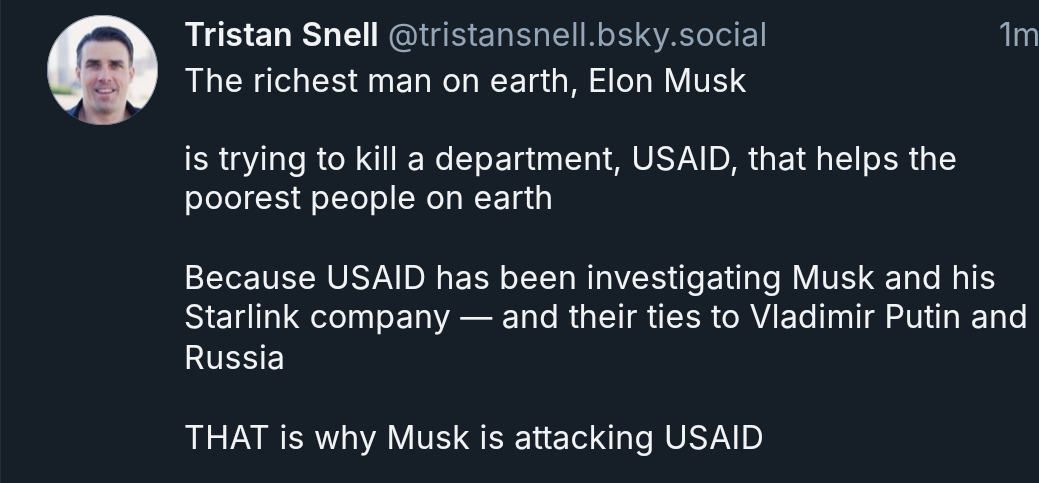The height and width of the screenshot is (483, 1039).
Task: Click the line starting 'Because USAID has been'
Action: click(x=590, y=278)
